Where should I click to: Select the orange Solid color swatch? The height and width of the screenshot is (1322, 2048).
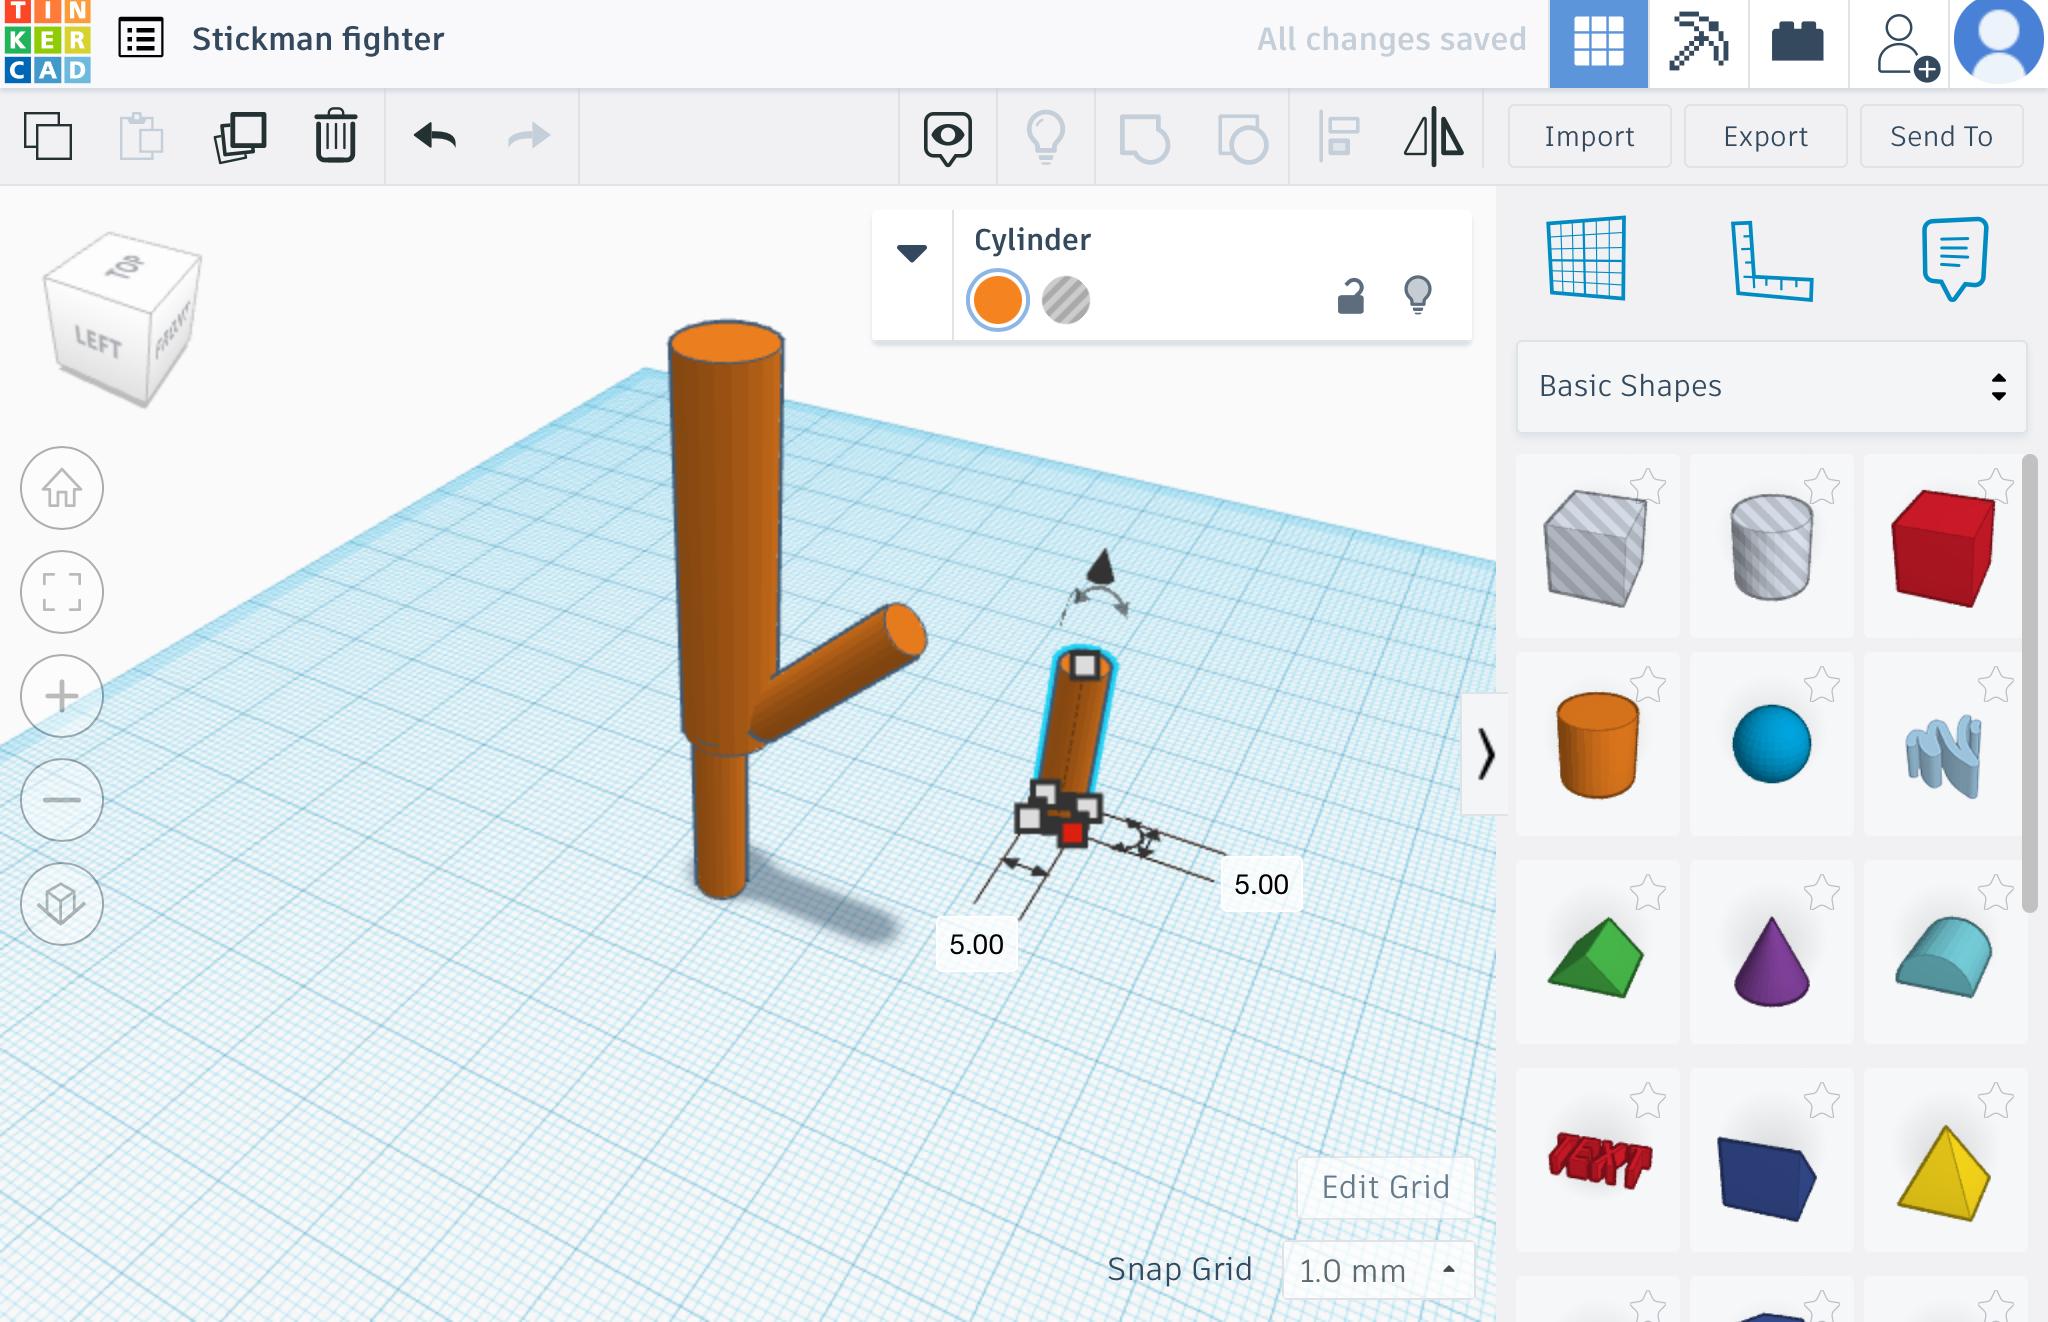coord(997,300)
